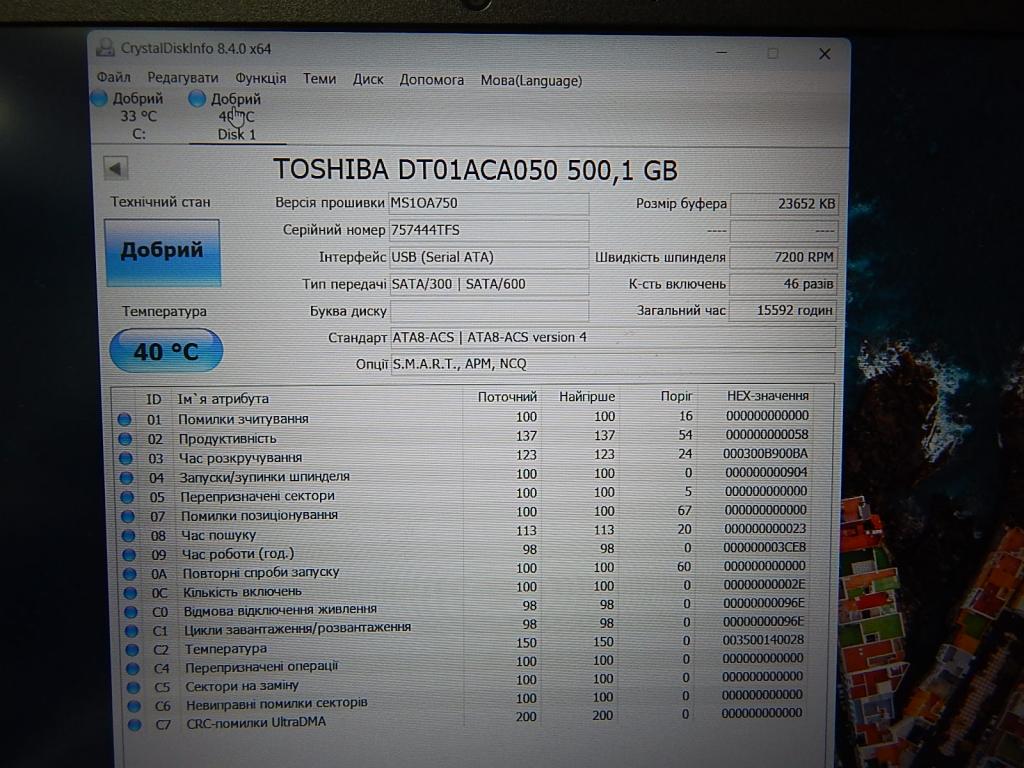
Task: Click the status dot for attribute C0
Action: [131, 612]
